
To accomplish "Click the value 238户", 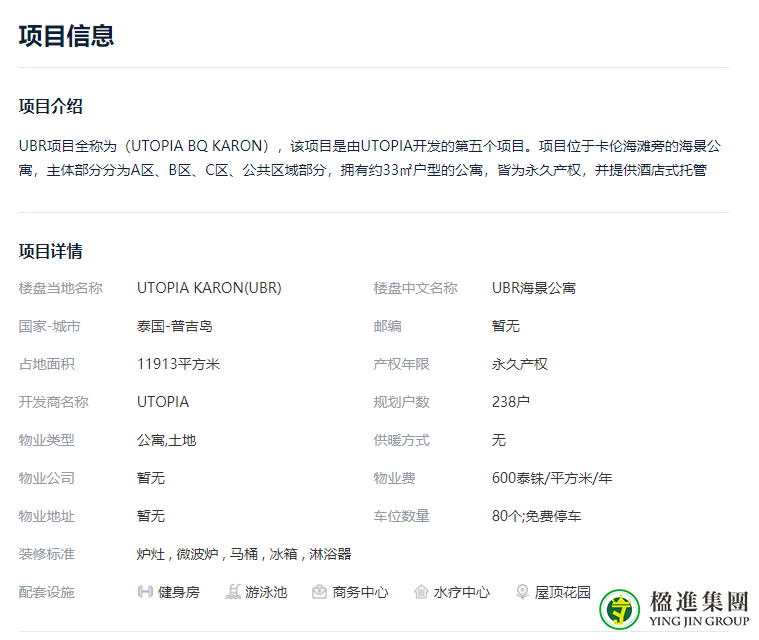I will [511, 402].
